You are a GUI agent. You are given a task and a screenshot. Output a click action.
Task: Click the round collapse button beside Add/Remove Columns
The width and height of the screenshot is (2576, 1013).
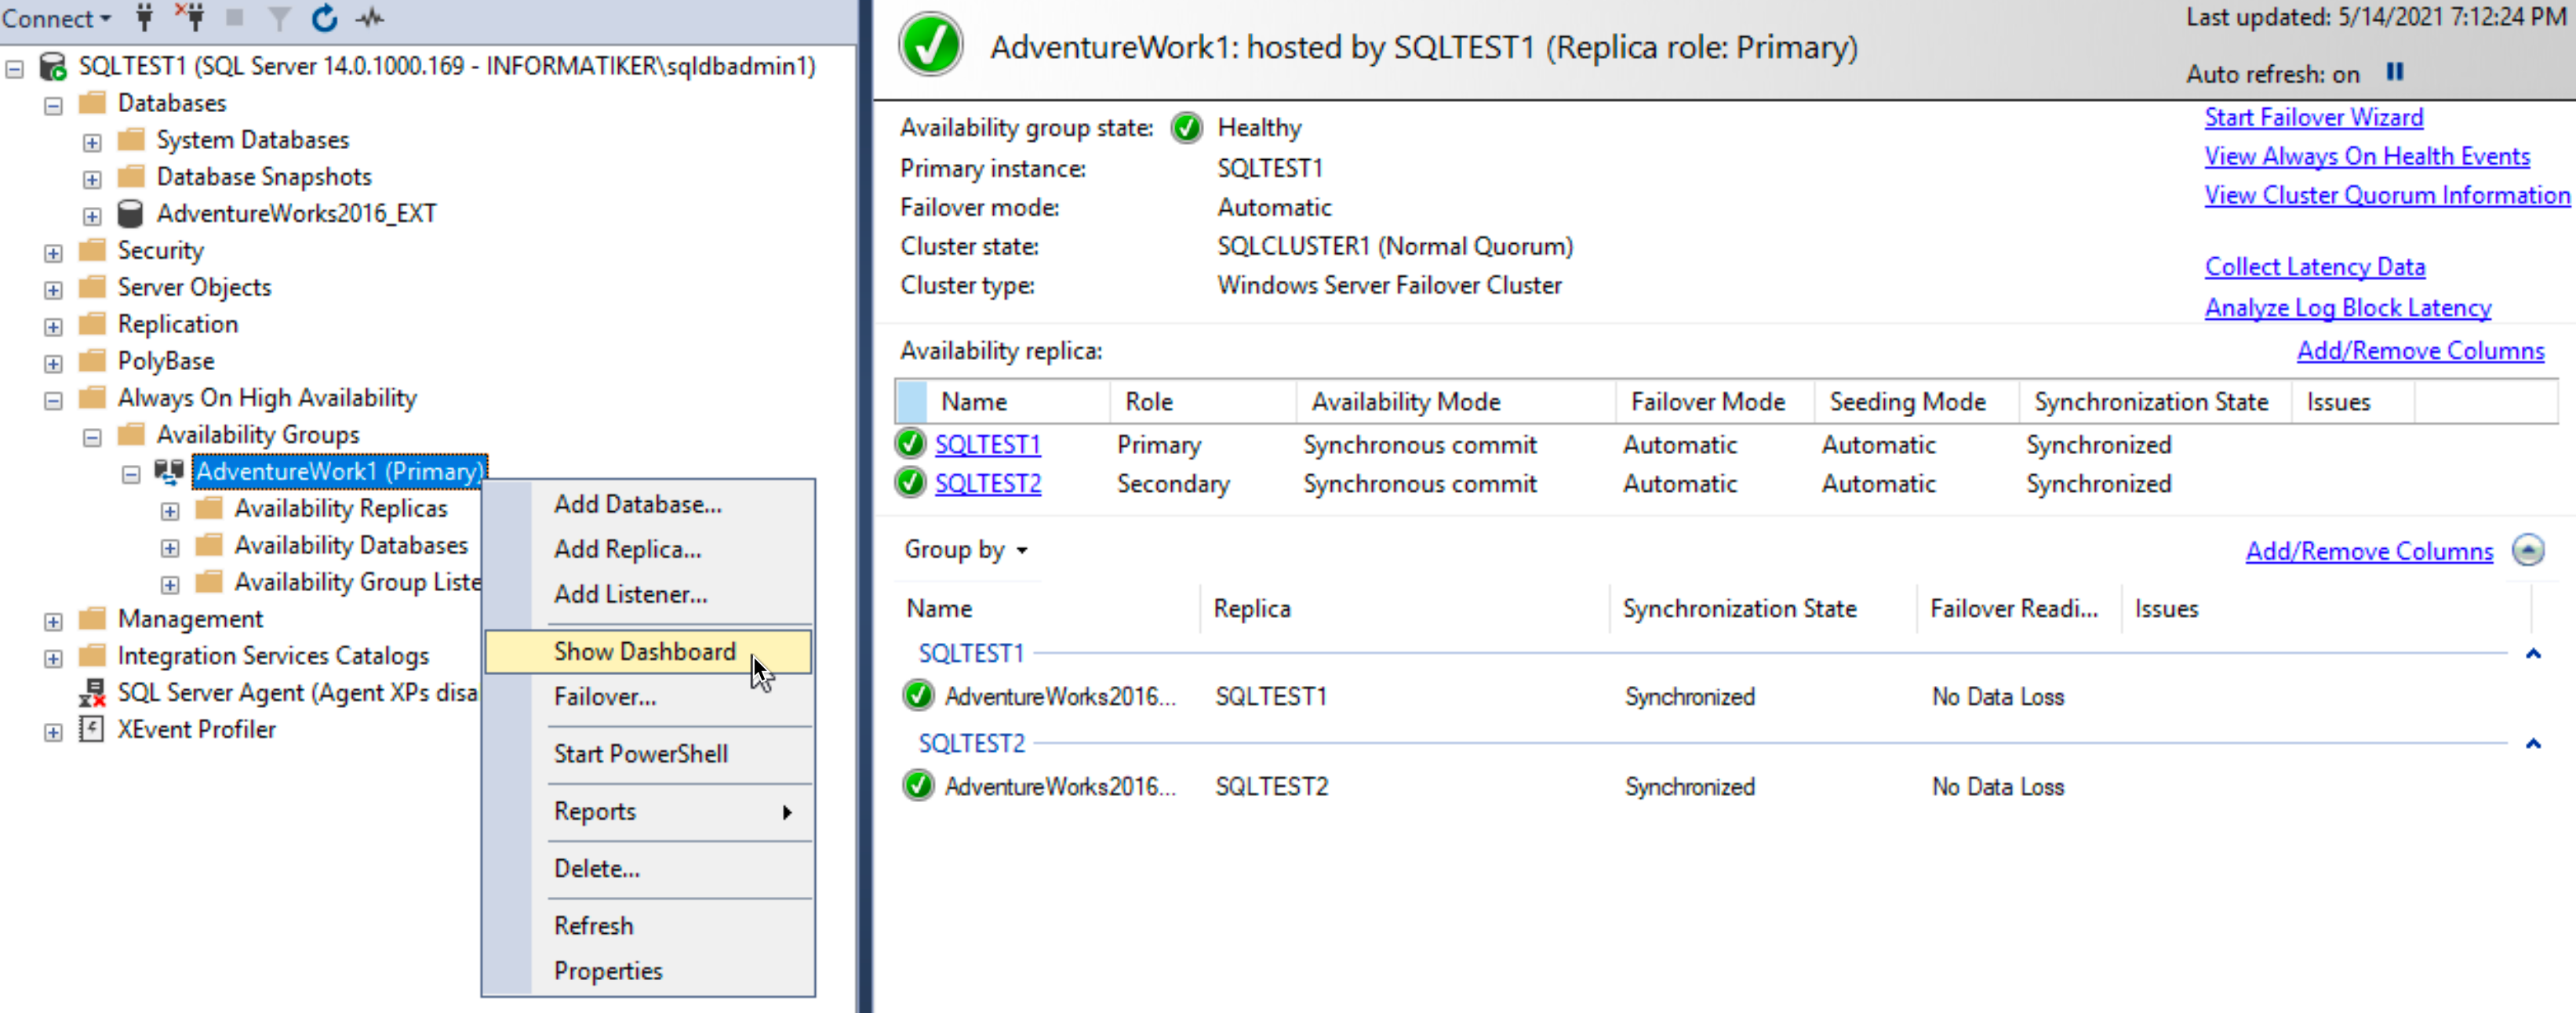click(x=2527, y=550)
